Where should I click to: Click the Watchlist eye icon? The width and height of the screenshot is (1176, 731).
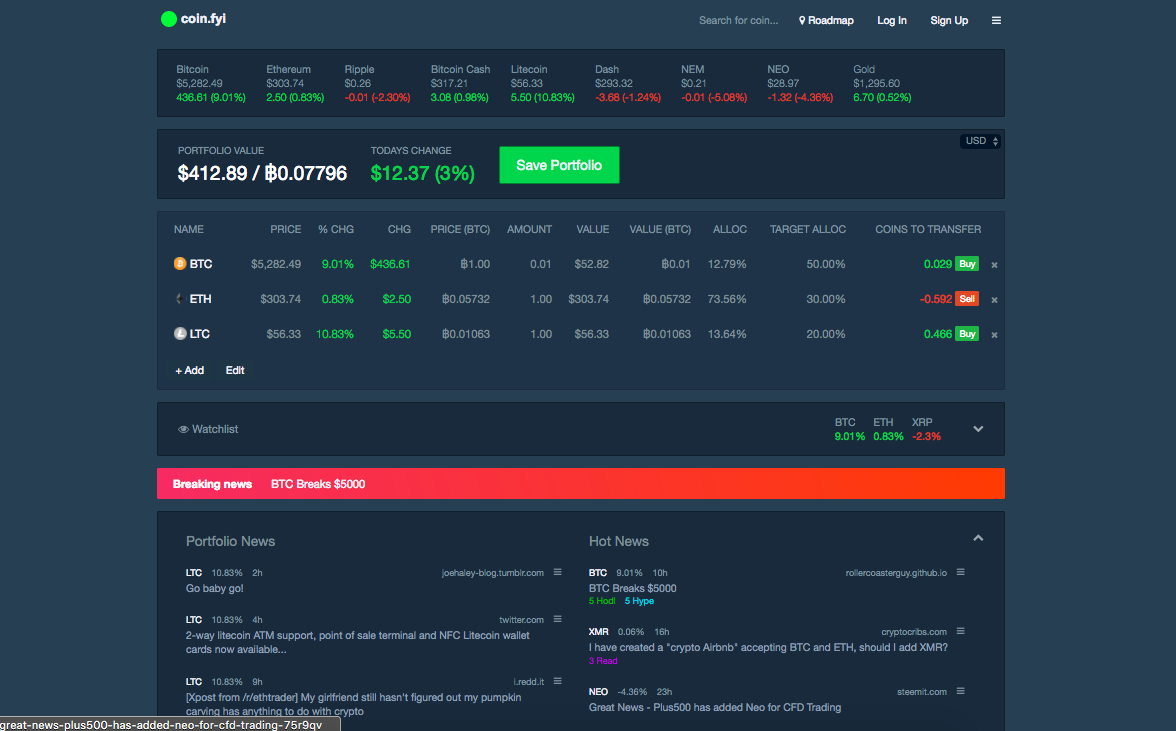(x=183, y=430)
